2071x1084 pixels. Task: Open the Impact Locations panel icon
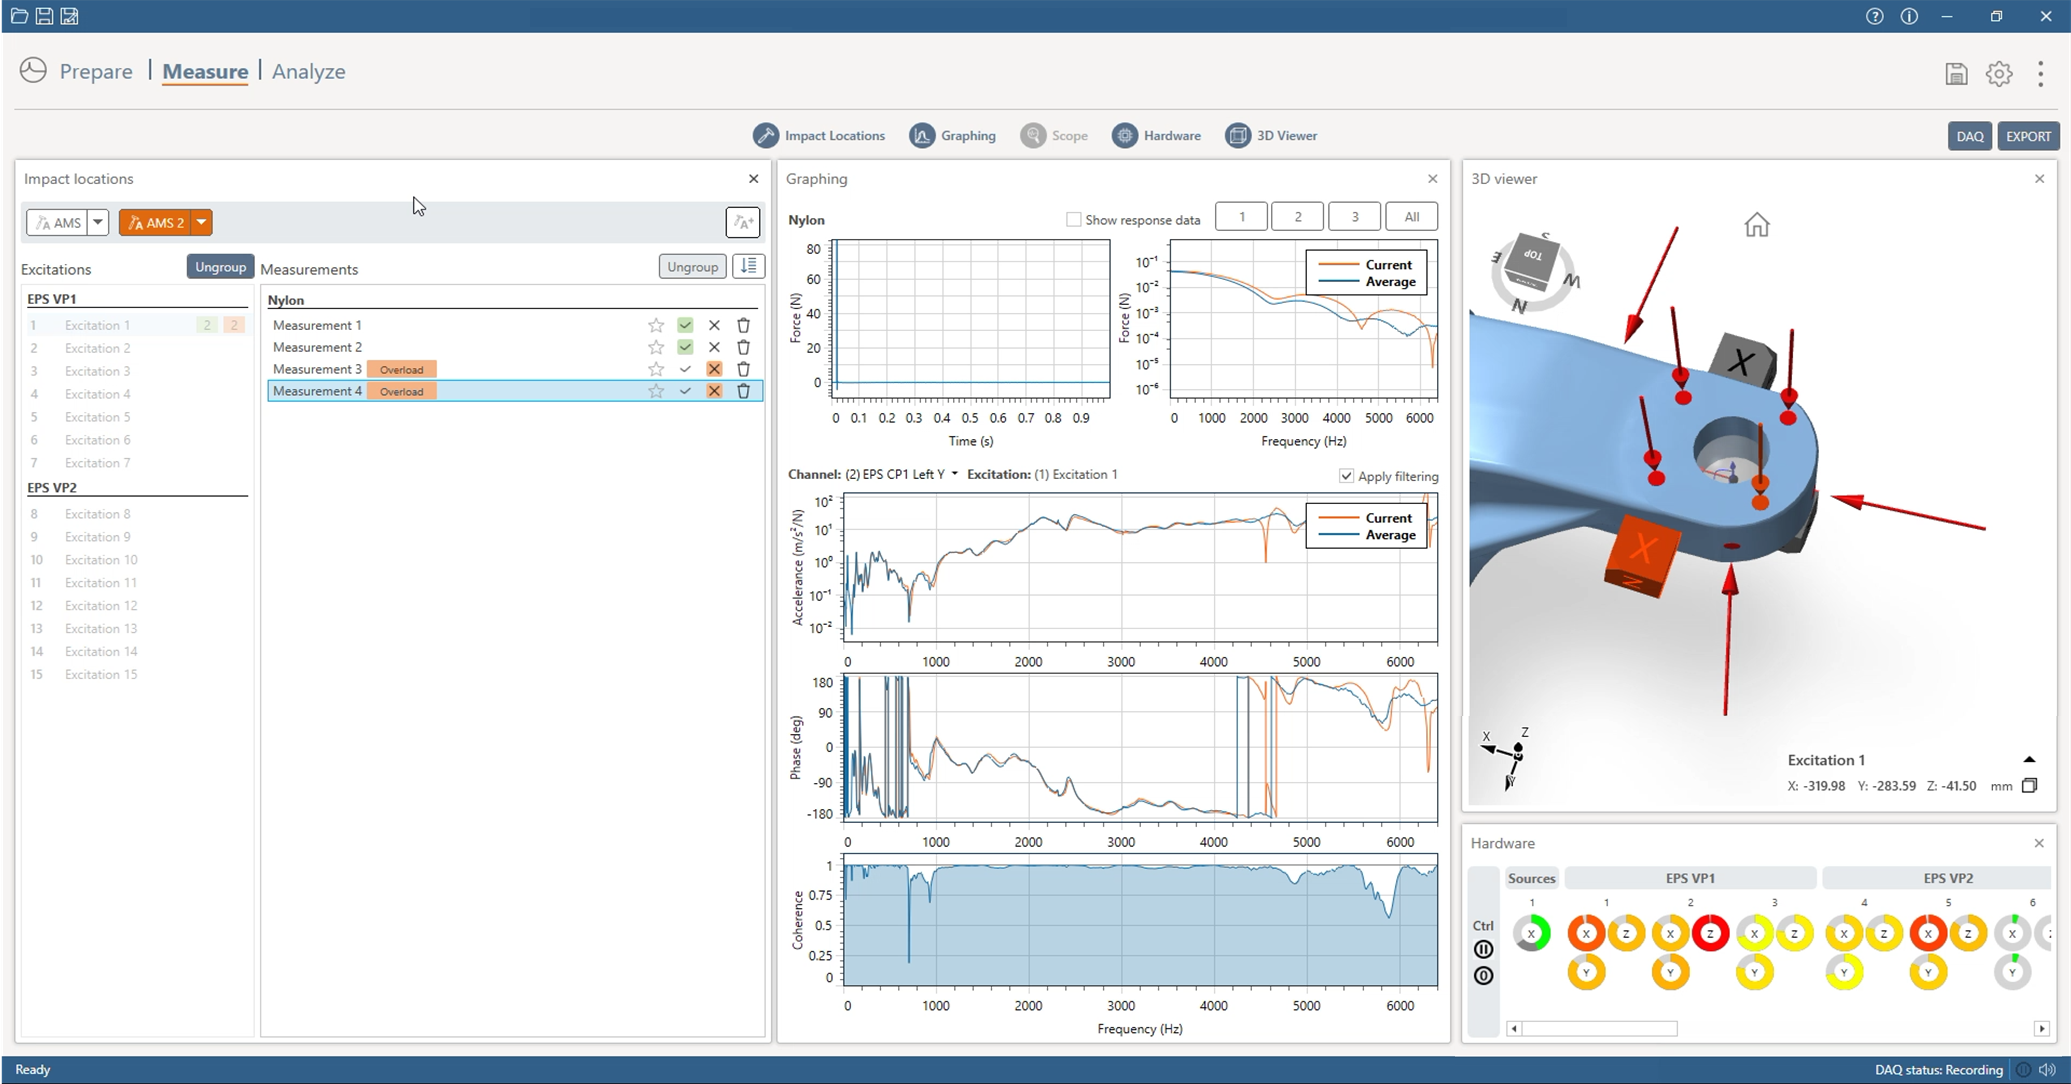pos(766,136)
